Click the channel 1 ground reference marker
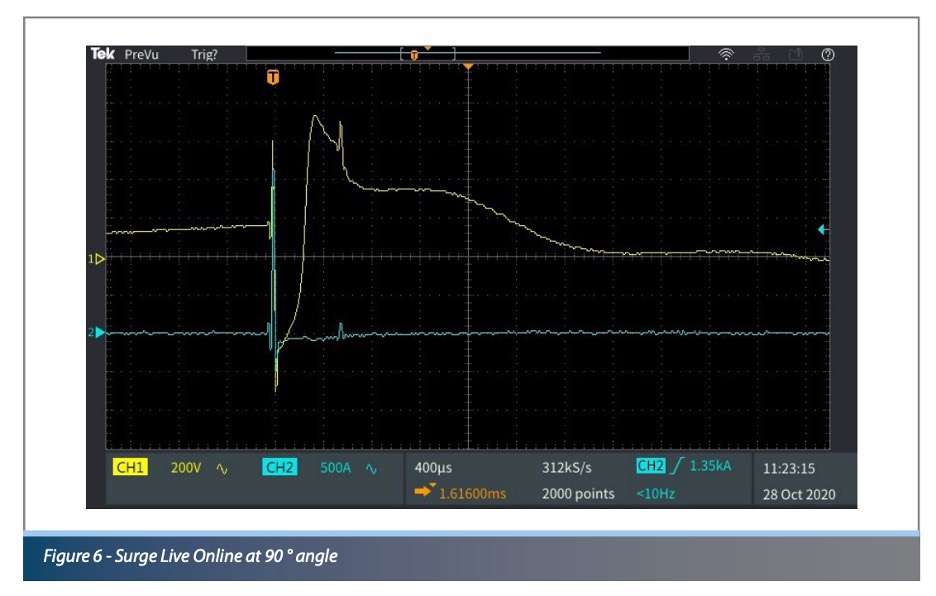 [98, 258]
